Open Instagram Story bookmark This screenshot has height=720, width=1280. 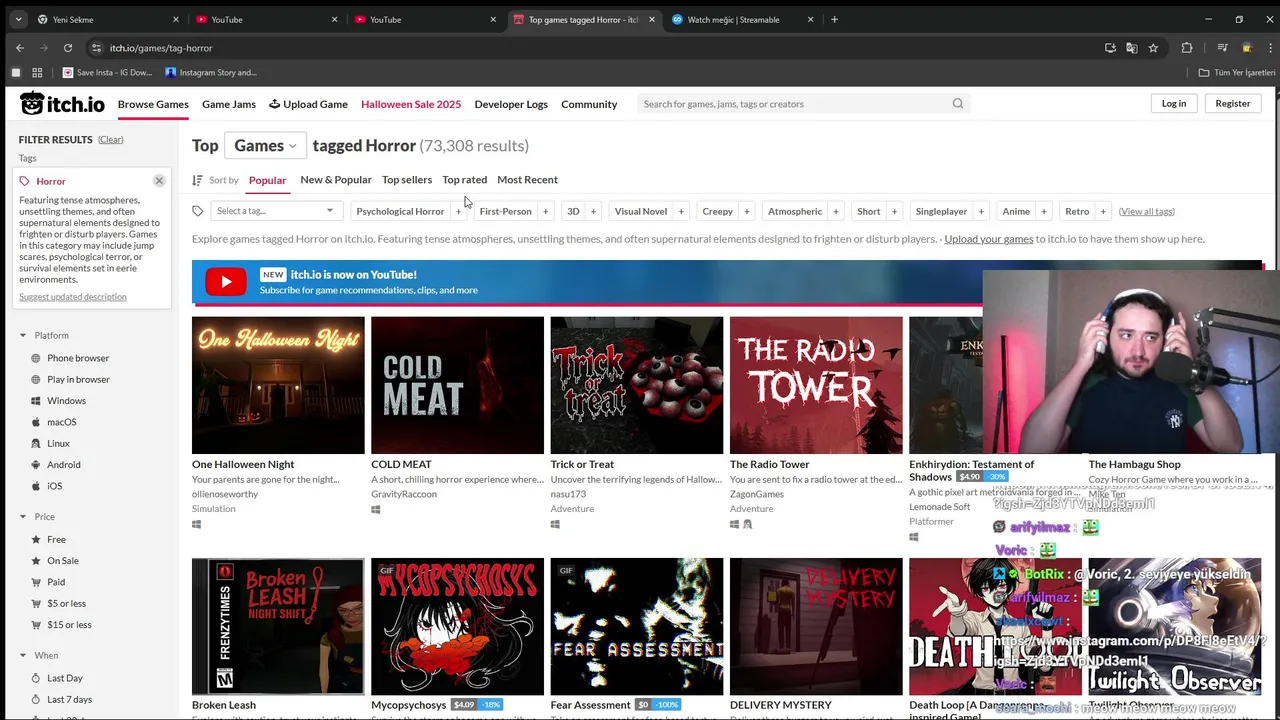tap(211, 72)
